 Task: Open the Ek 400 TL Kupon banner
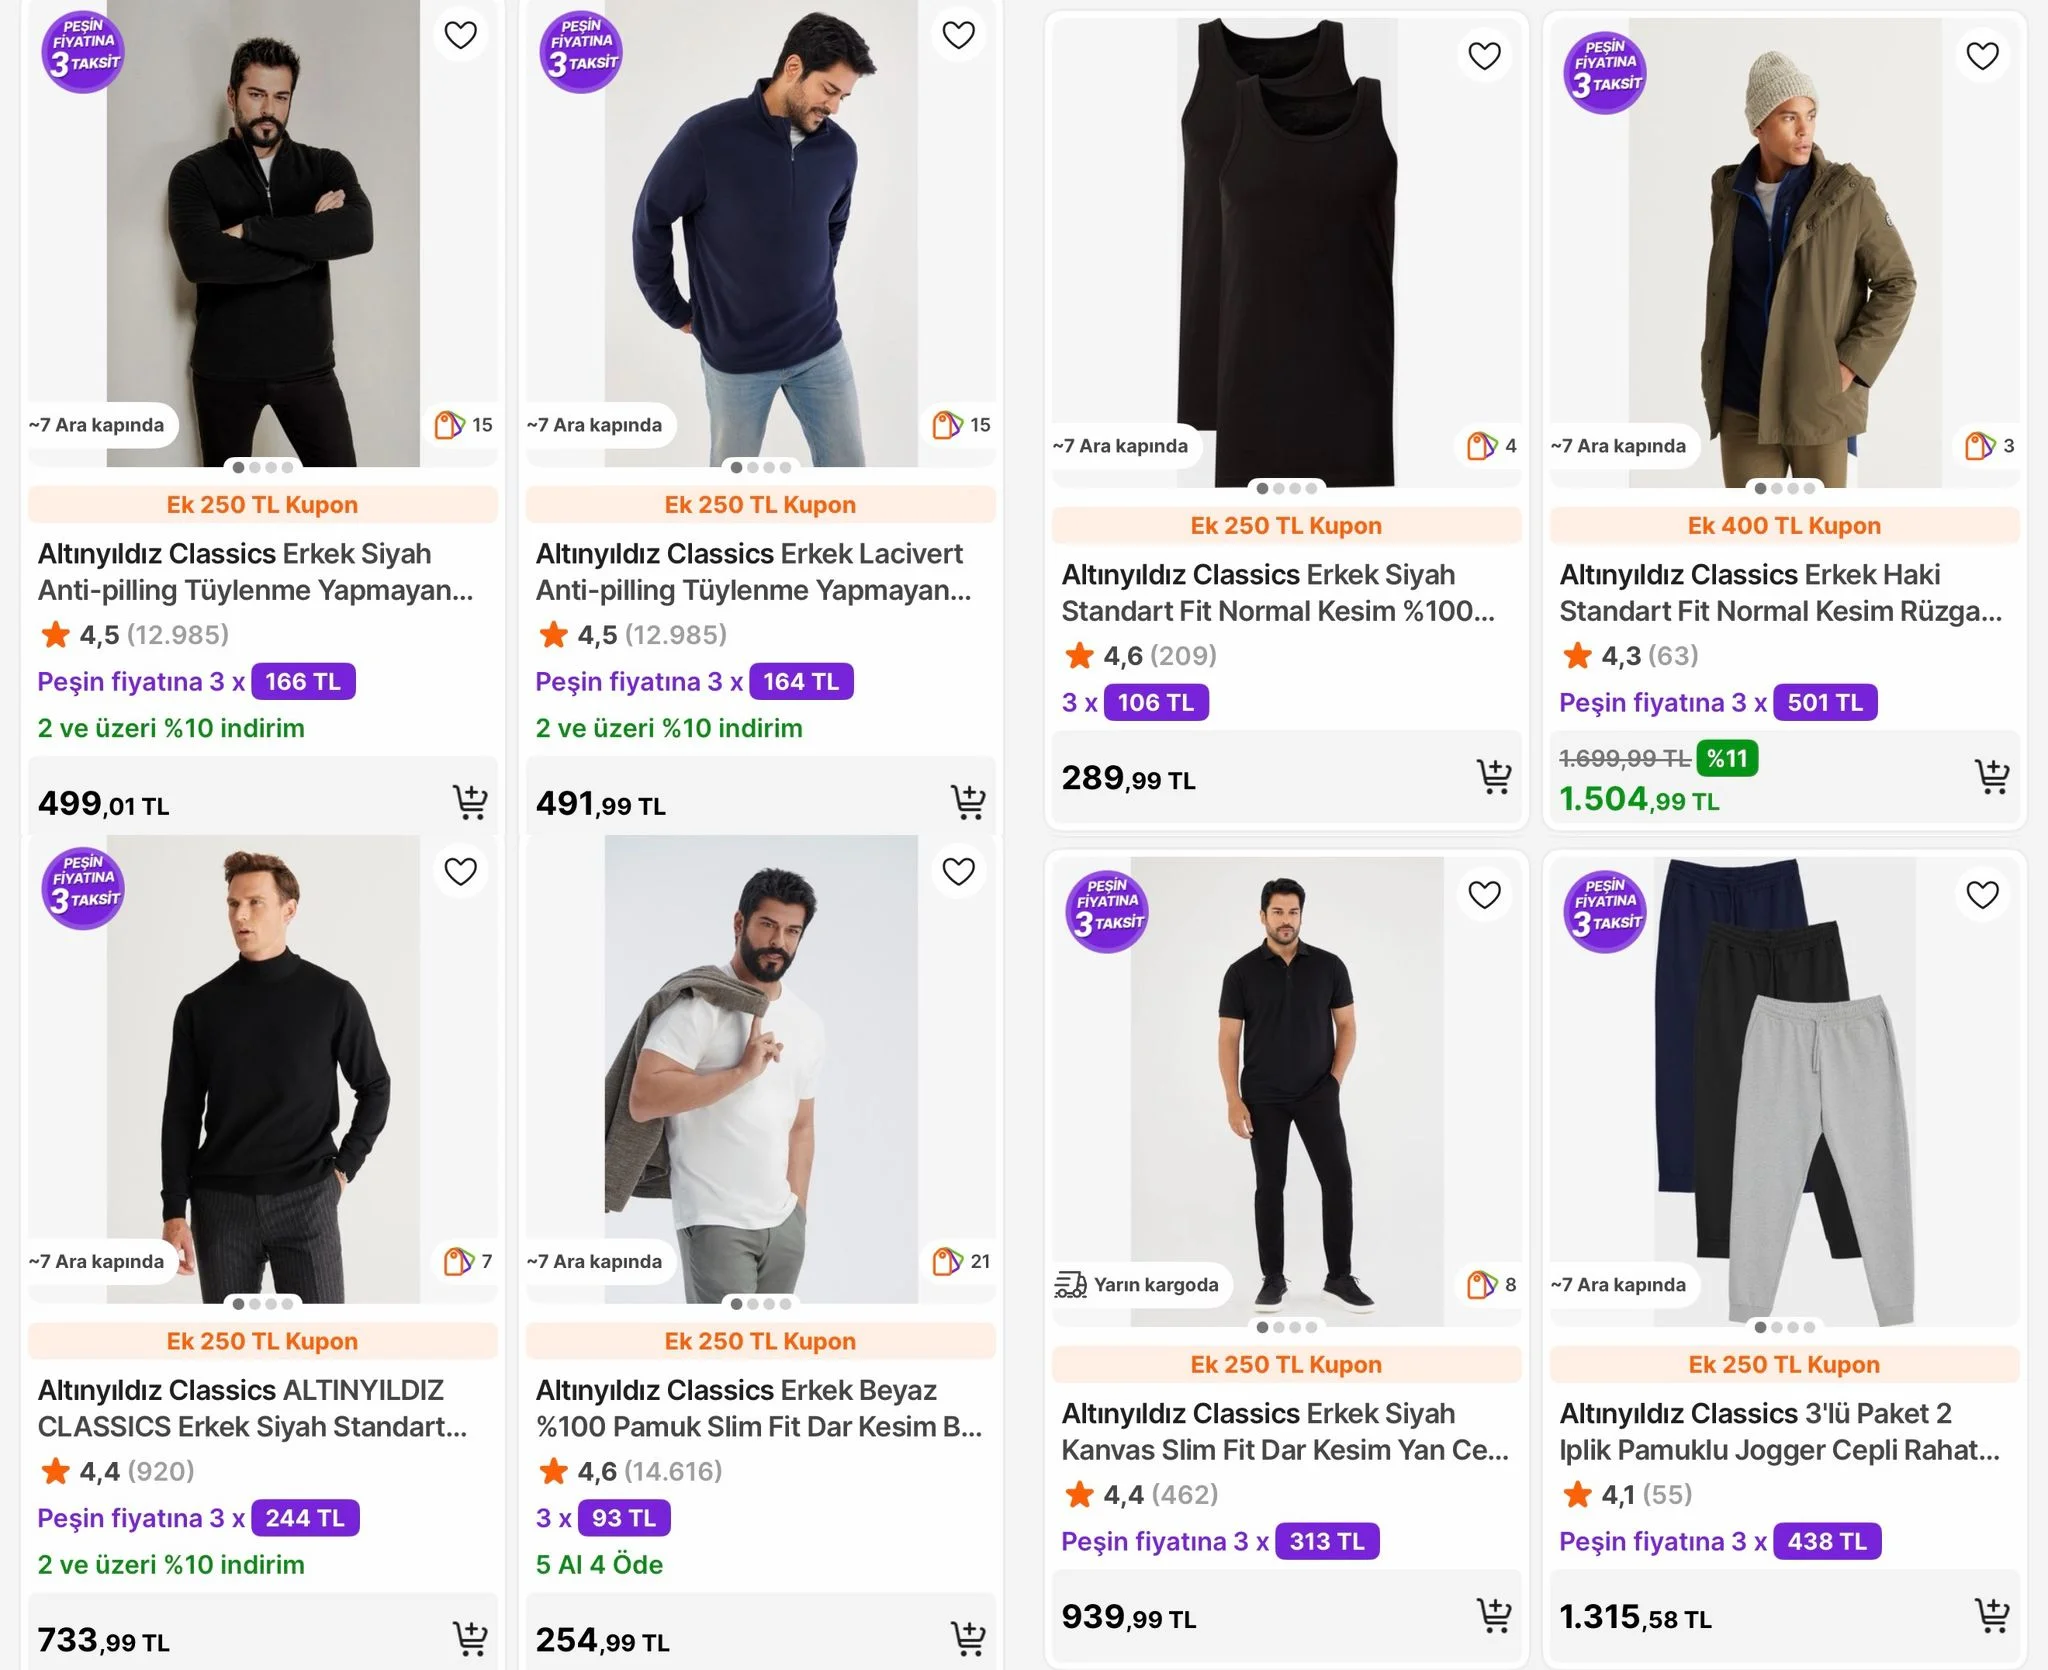(x=1784, y=526)
